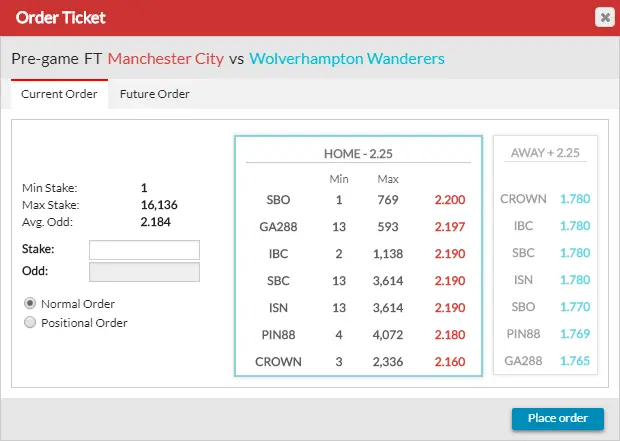Click the Manchester City team name

point(166,59)
